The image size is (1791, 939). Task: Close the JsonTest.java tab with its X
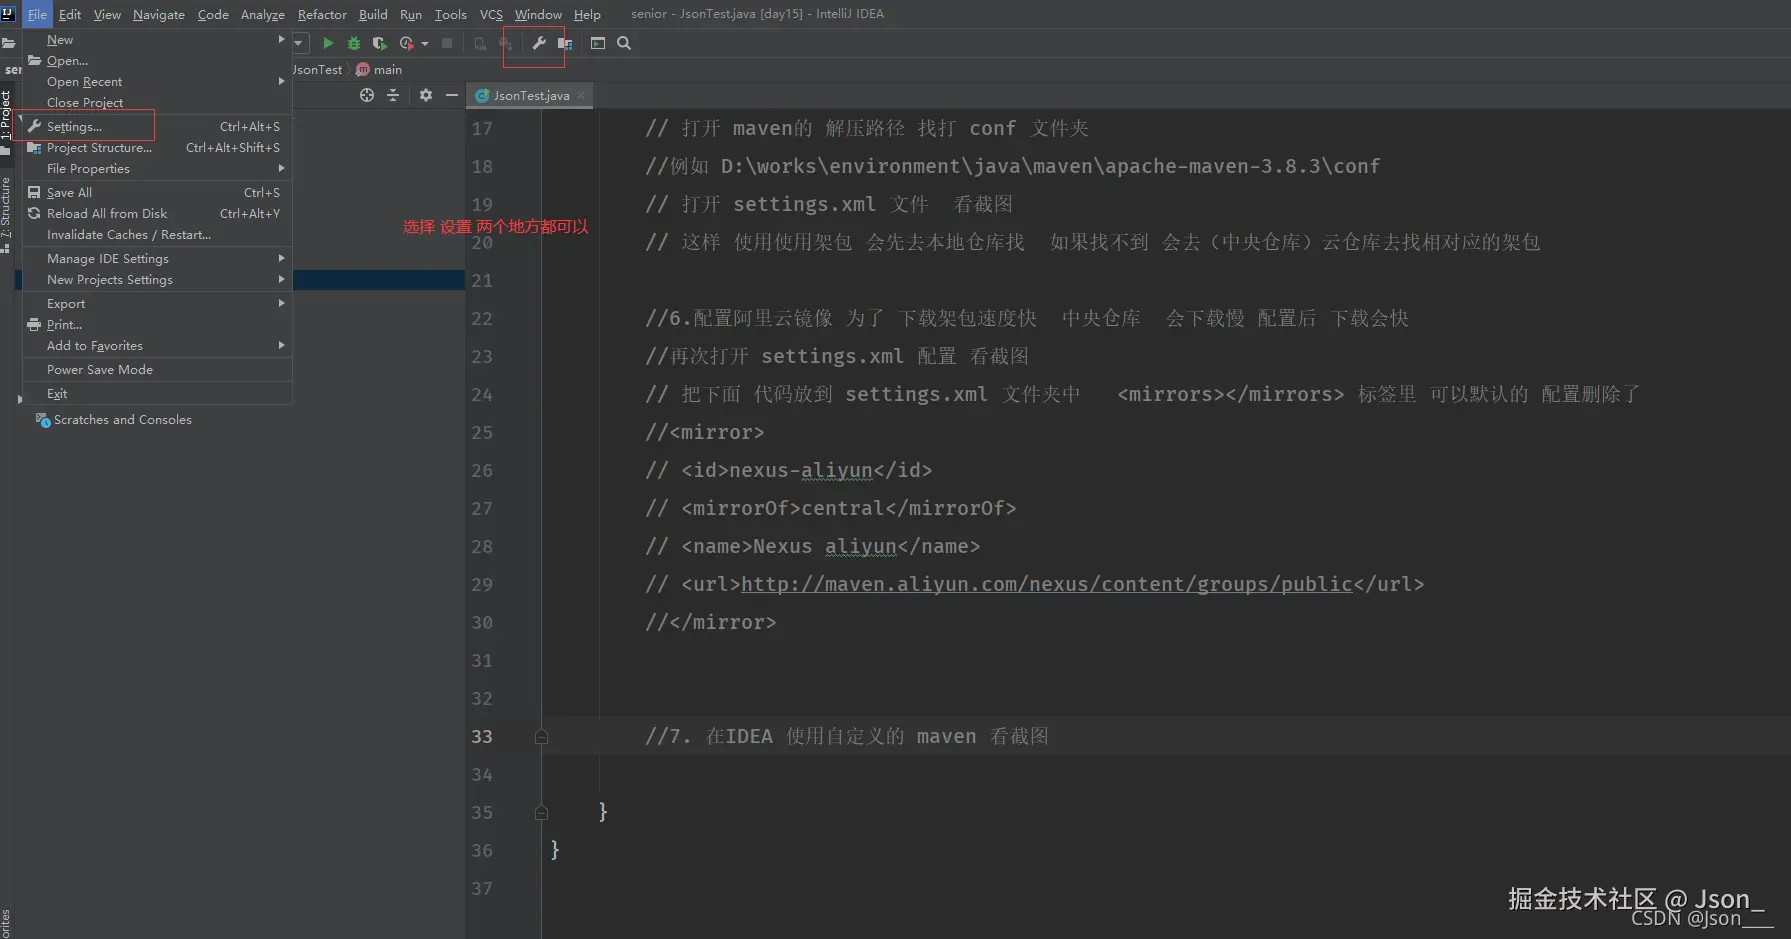[x=581, y=95]
